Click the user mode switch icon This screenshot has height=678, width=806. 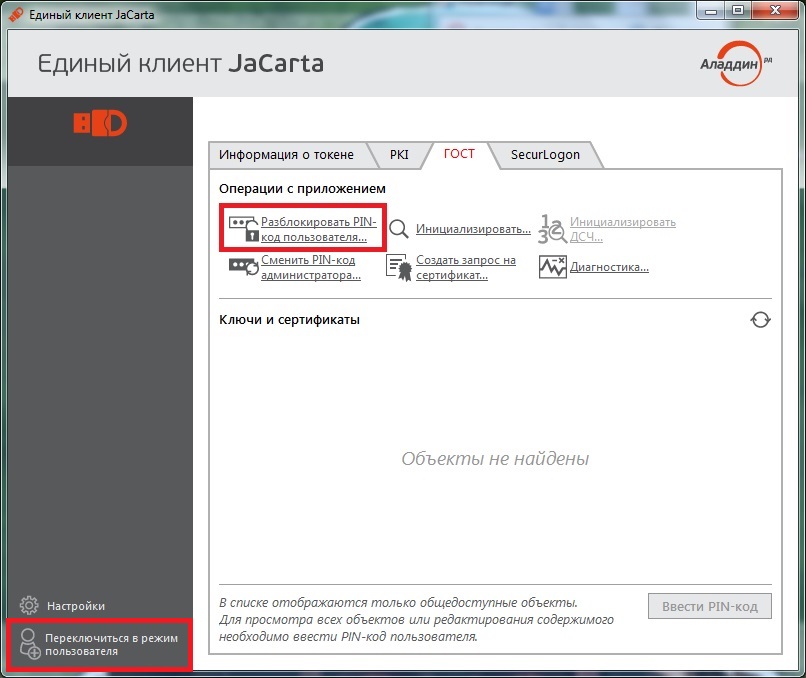(x=30, y=644)
